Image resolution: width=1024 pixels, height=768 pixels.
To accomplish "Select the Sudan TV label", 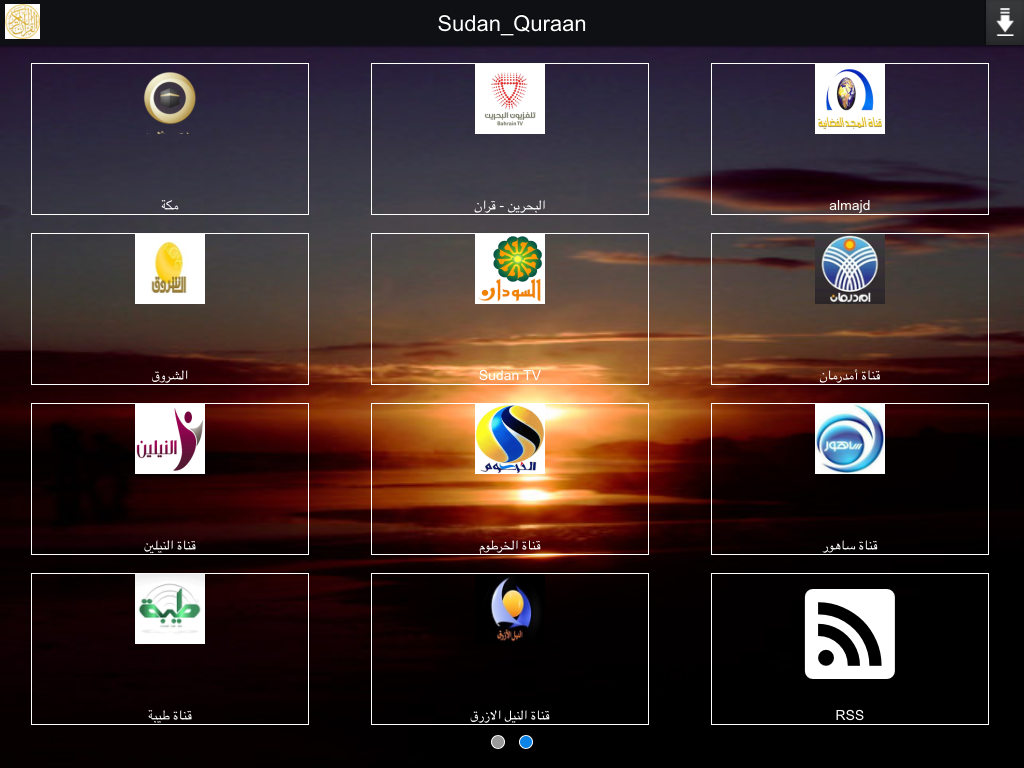I will [509, 376].
